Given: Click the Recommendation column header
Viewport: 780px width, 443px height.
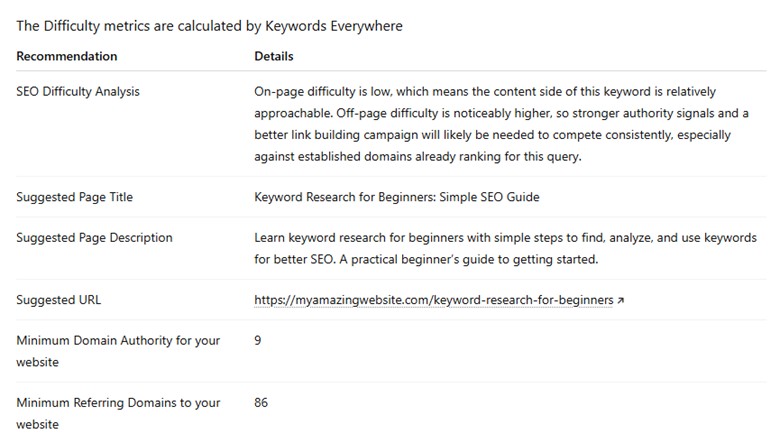Looking at the screenshot, I should point(67,56).
